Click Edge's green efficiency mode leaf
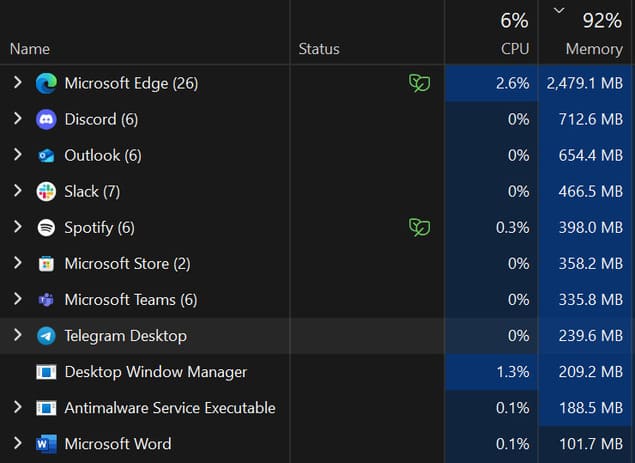The width and height of the screenshot is (635, 463). pyautogui.click(x=420, y=83)
